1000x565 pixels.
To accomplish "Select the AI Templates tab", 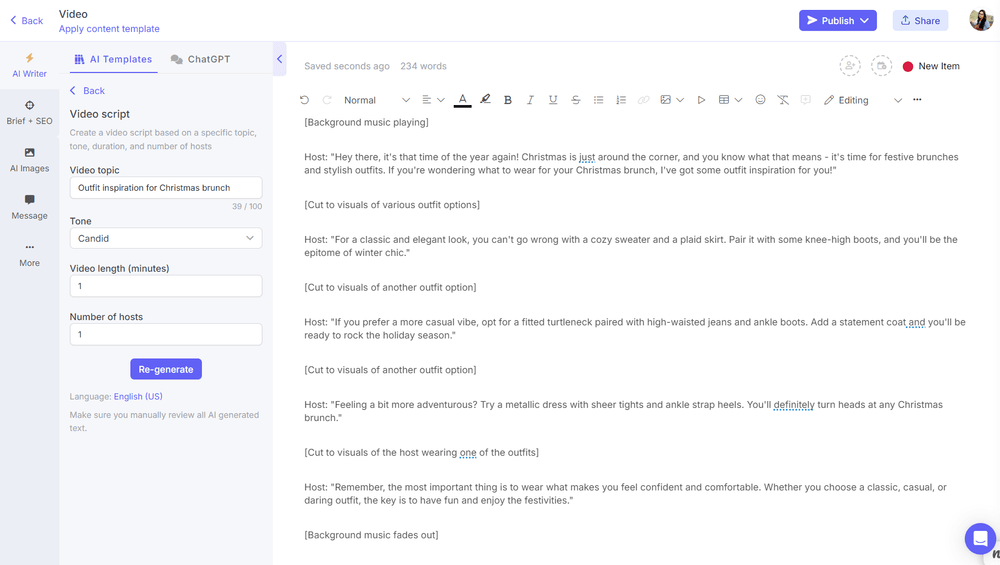I will coord(113,59).
